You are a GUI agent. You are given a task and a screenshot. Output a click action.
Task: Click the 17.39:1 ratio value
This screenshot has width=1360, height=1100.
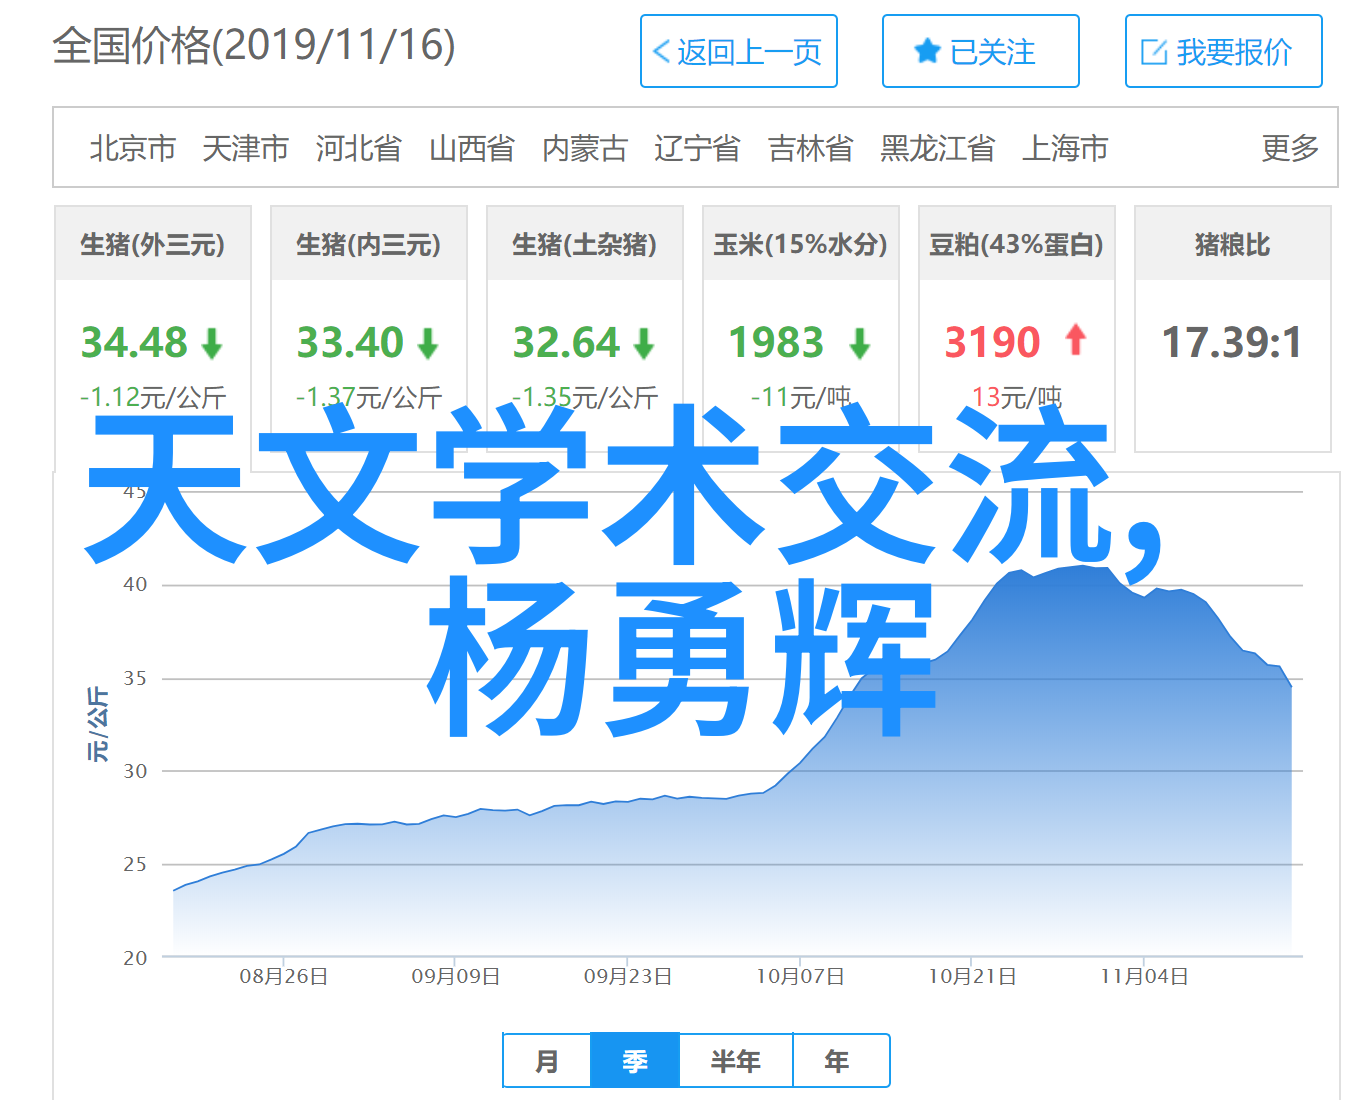pyautogui.click(x=1232, y=343)
